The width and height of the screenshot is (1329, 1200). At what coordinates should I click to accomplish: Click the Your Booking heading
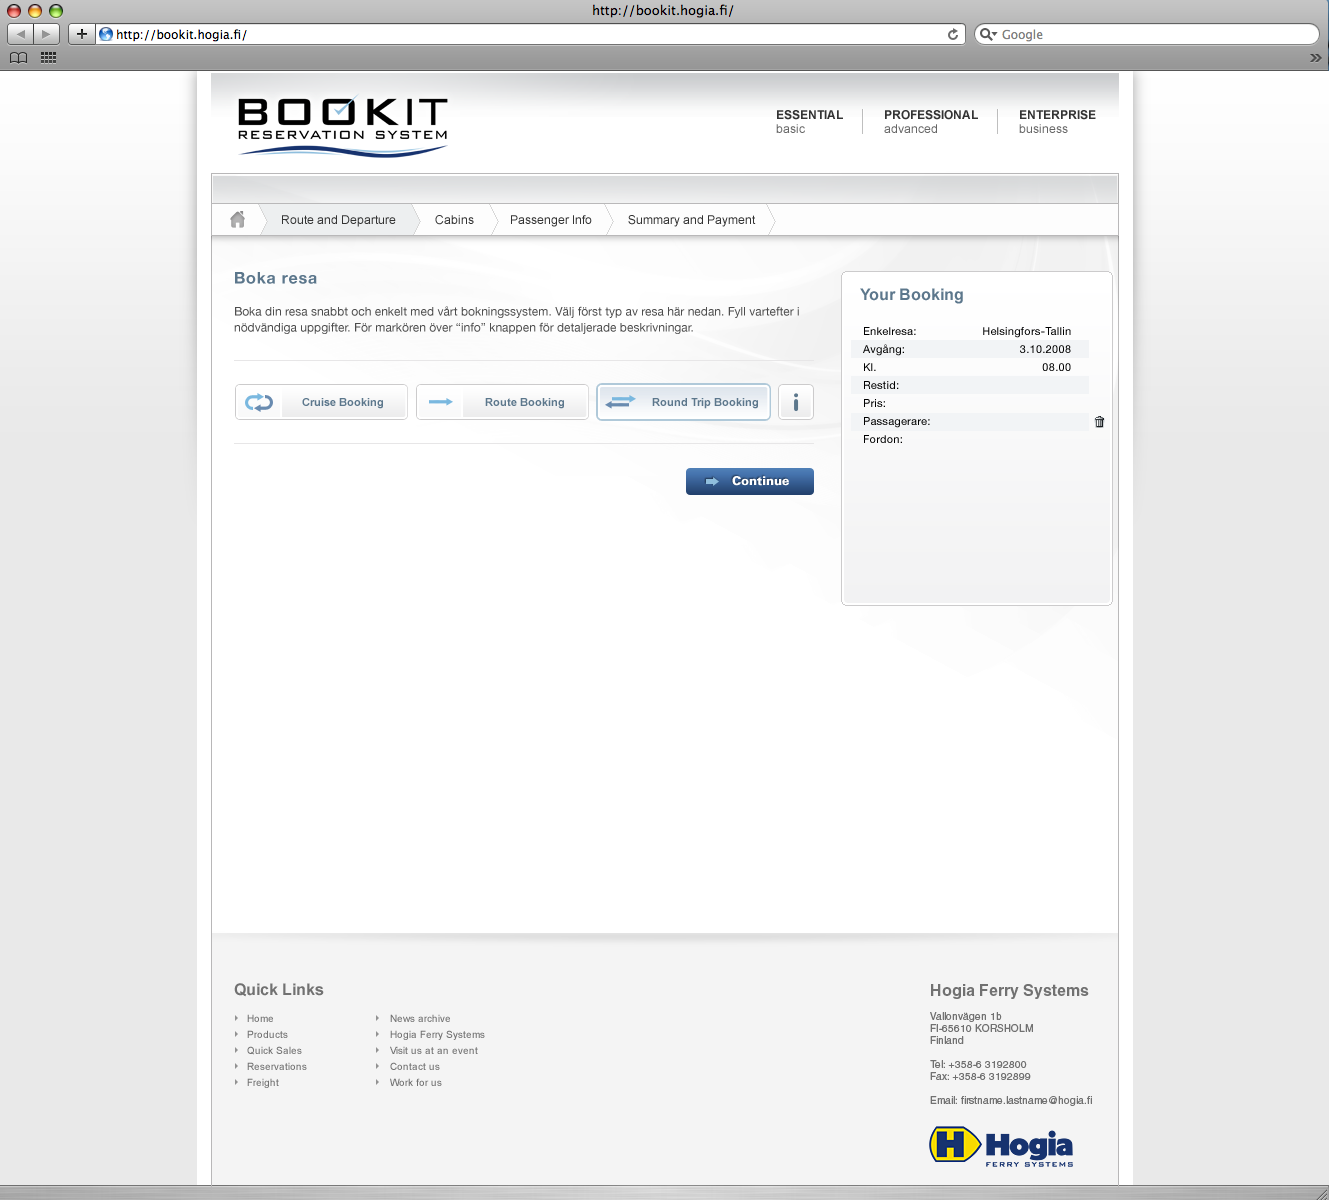coord(912,295)
